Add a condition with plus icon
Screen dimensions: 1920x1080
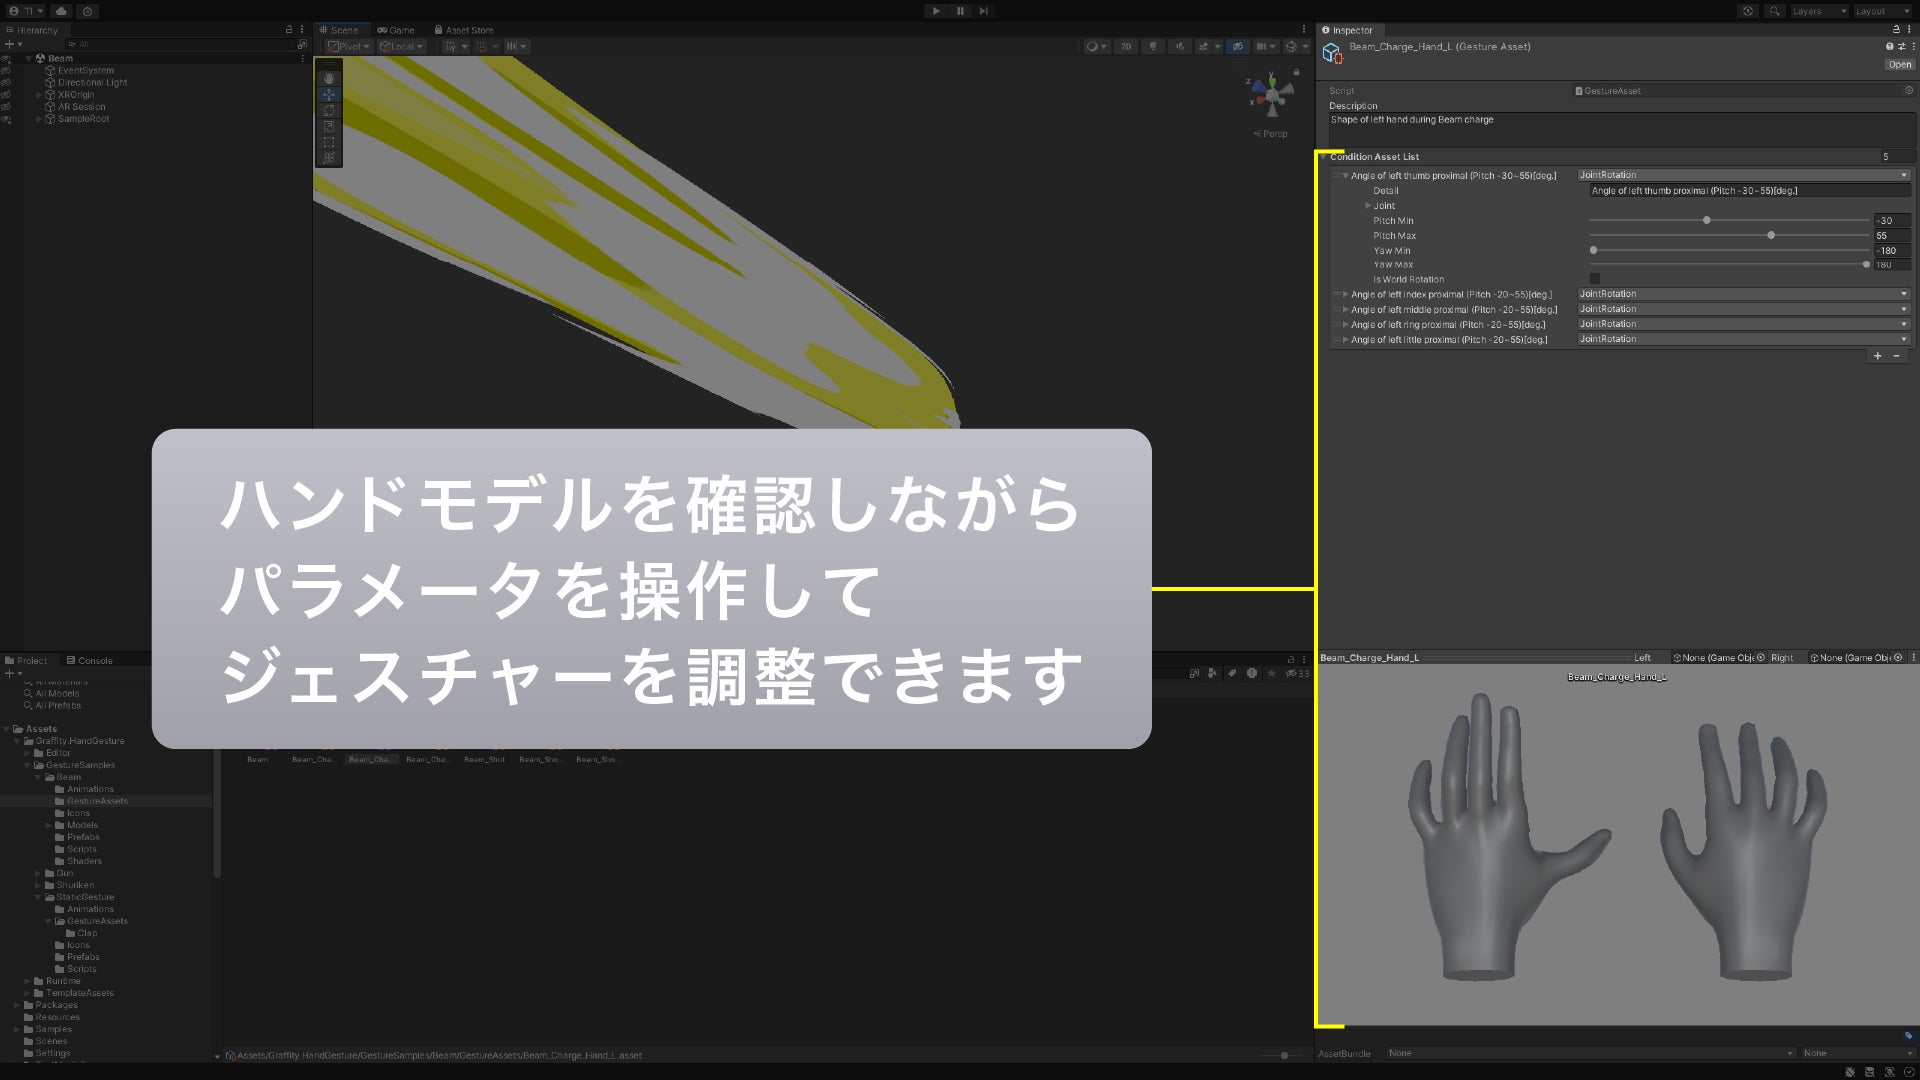click(x=1877, y=356)
